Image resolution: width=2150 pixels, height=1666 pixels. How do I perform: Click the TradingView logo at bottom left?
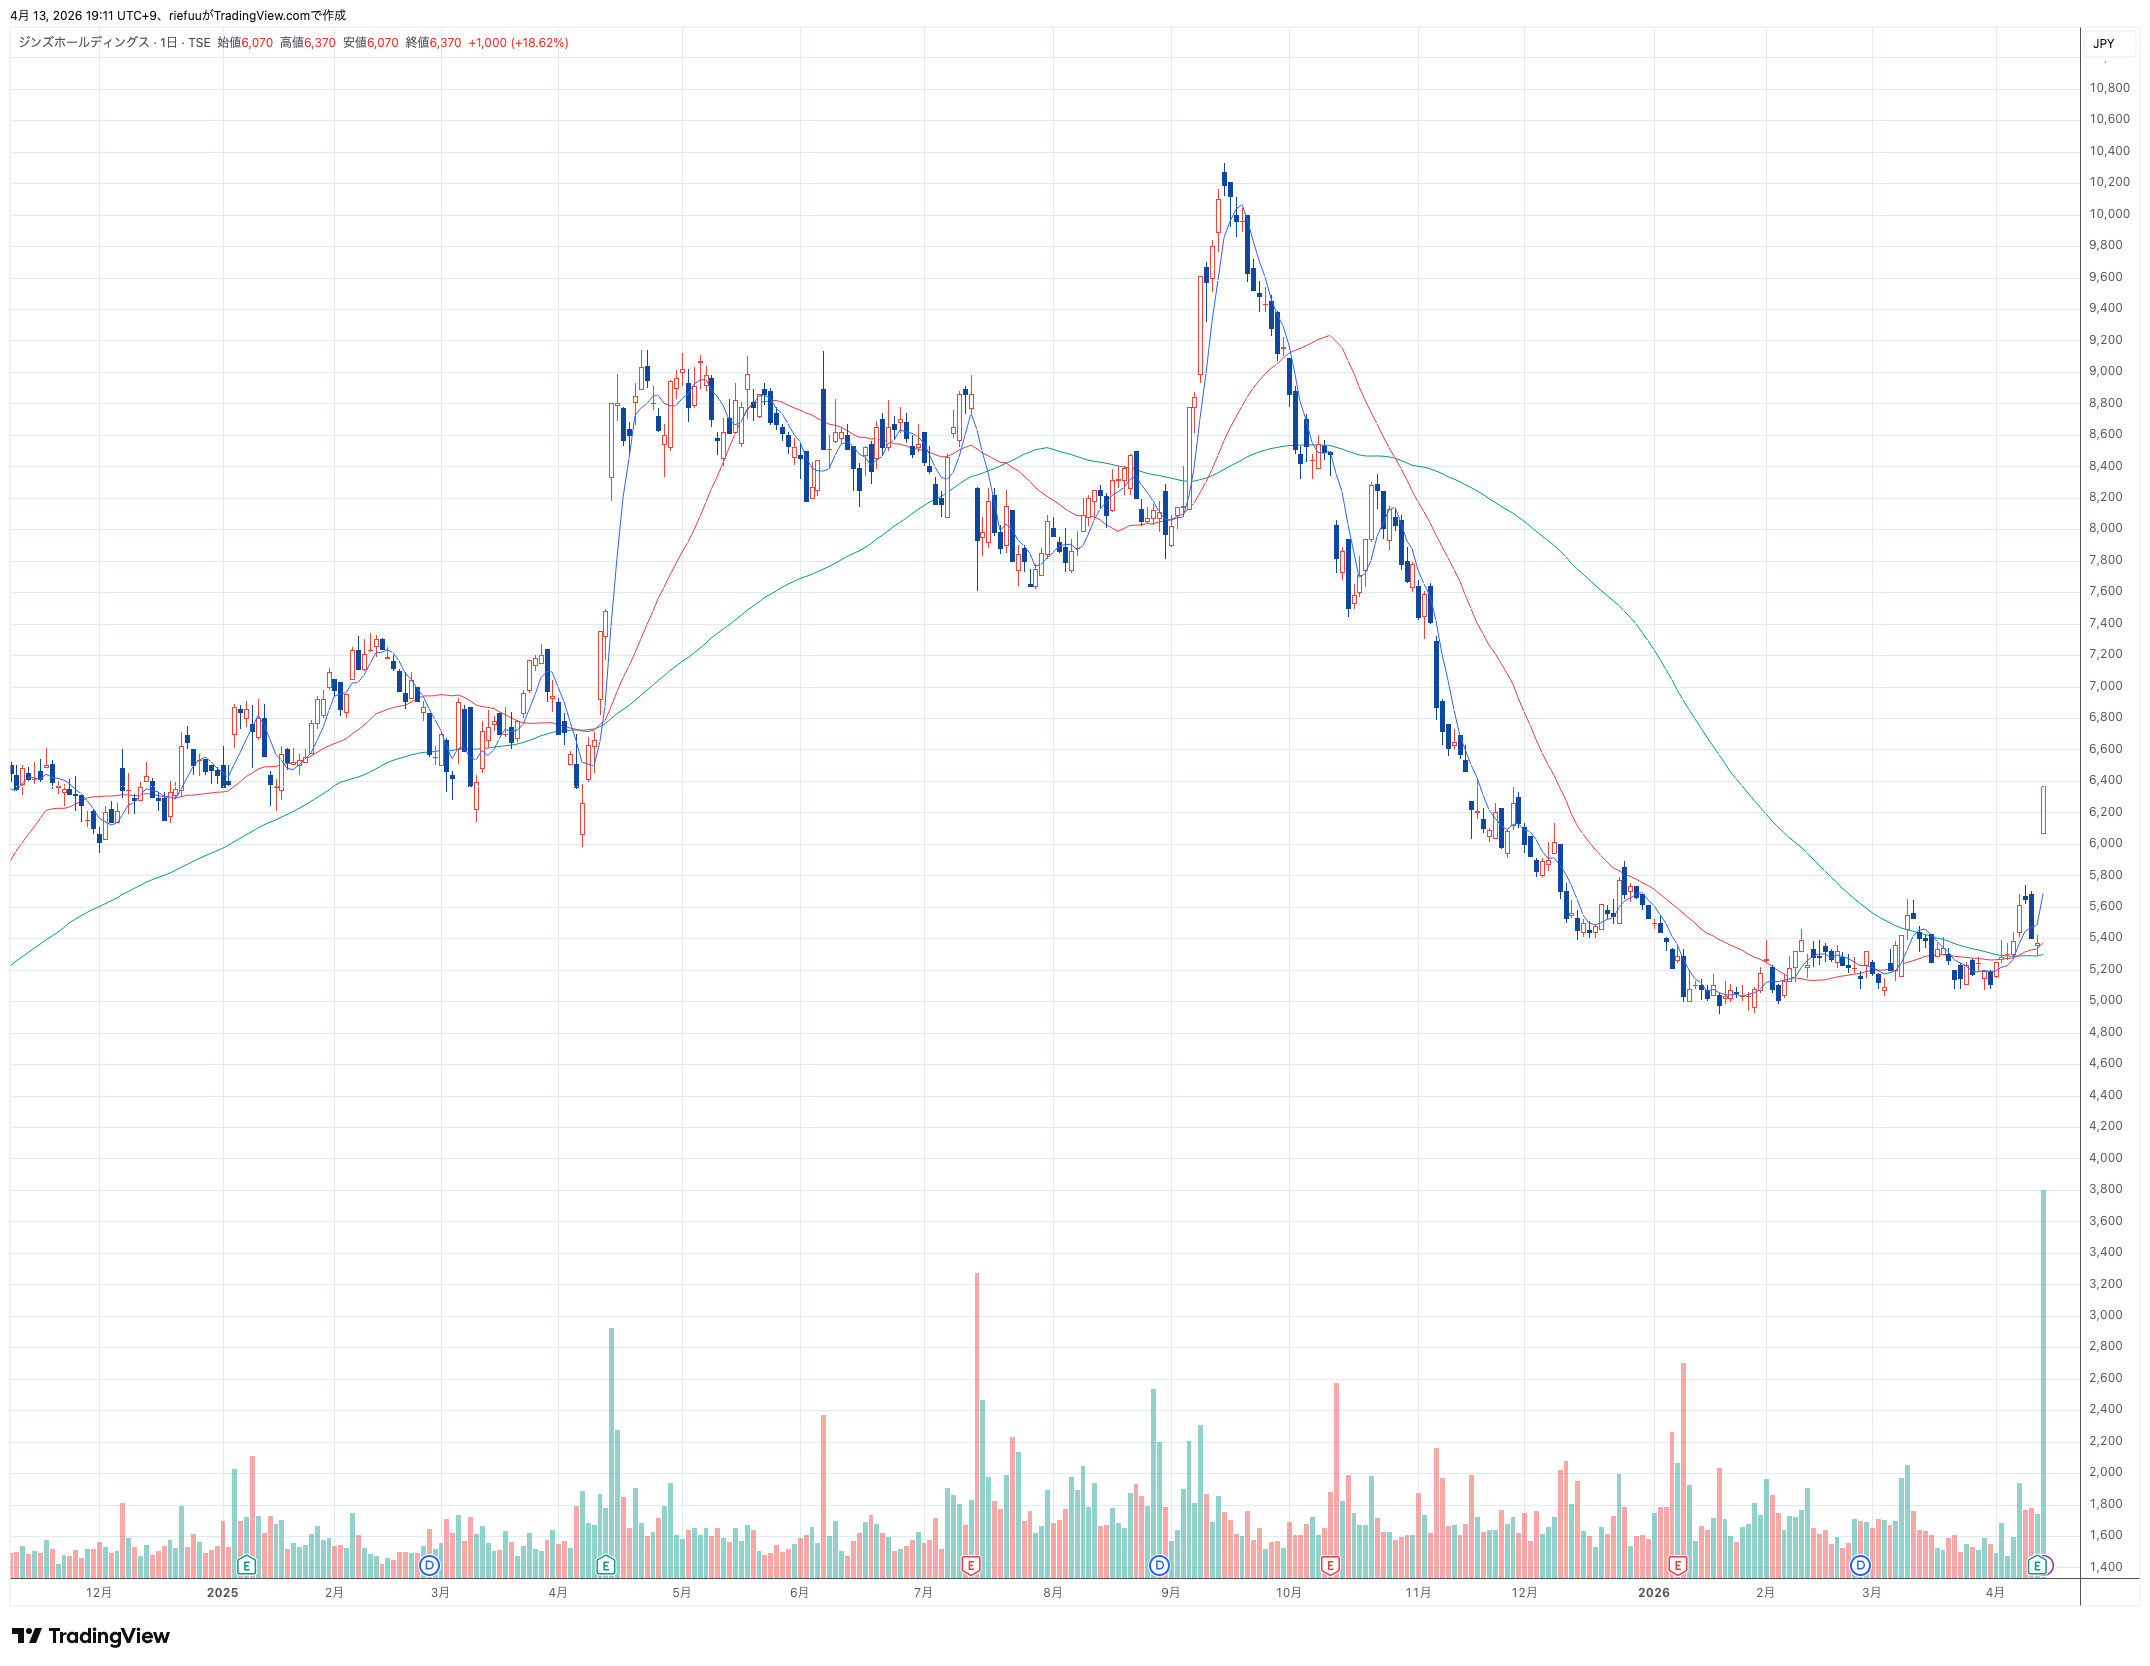point(91,1636)
